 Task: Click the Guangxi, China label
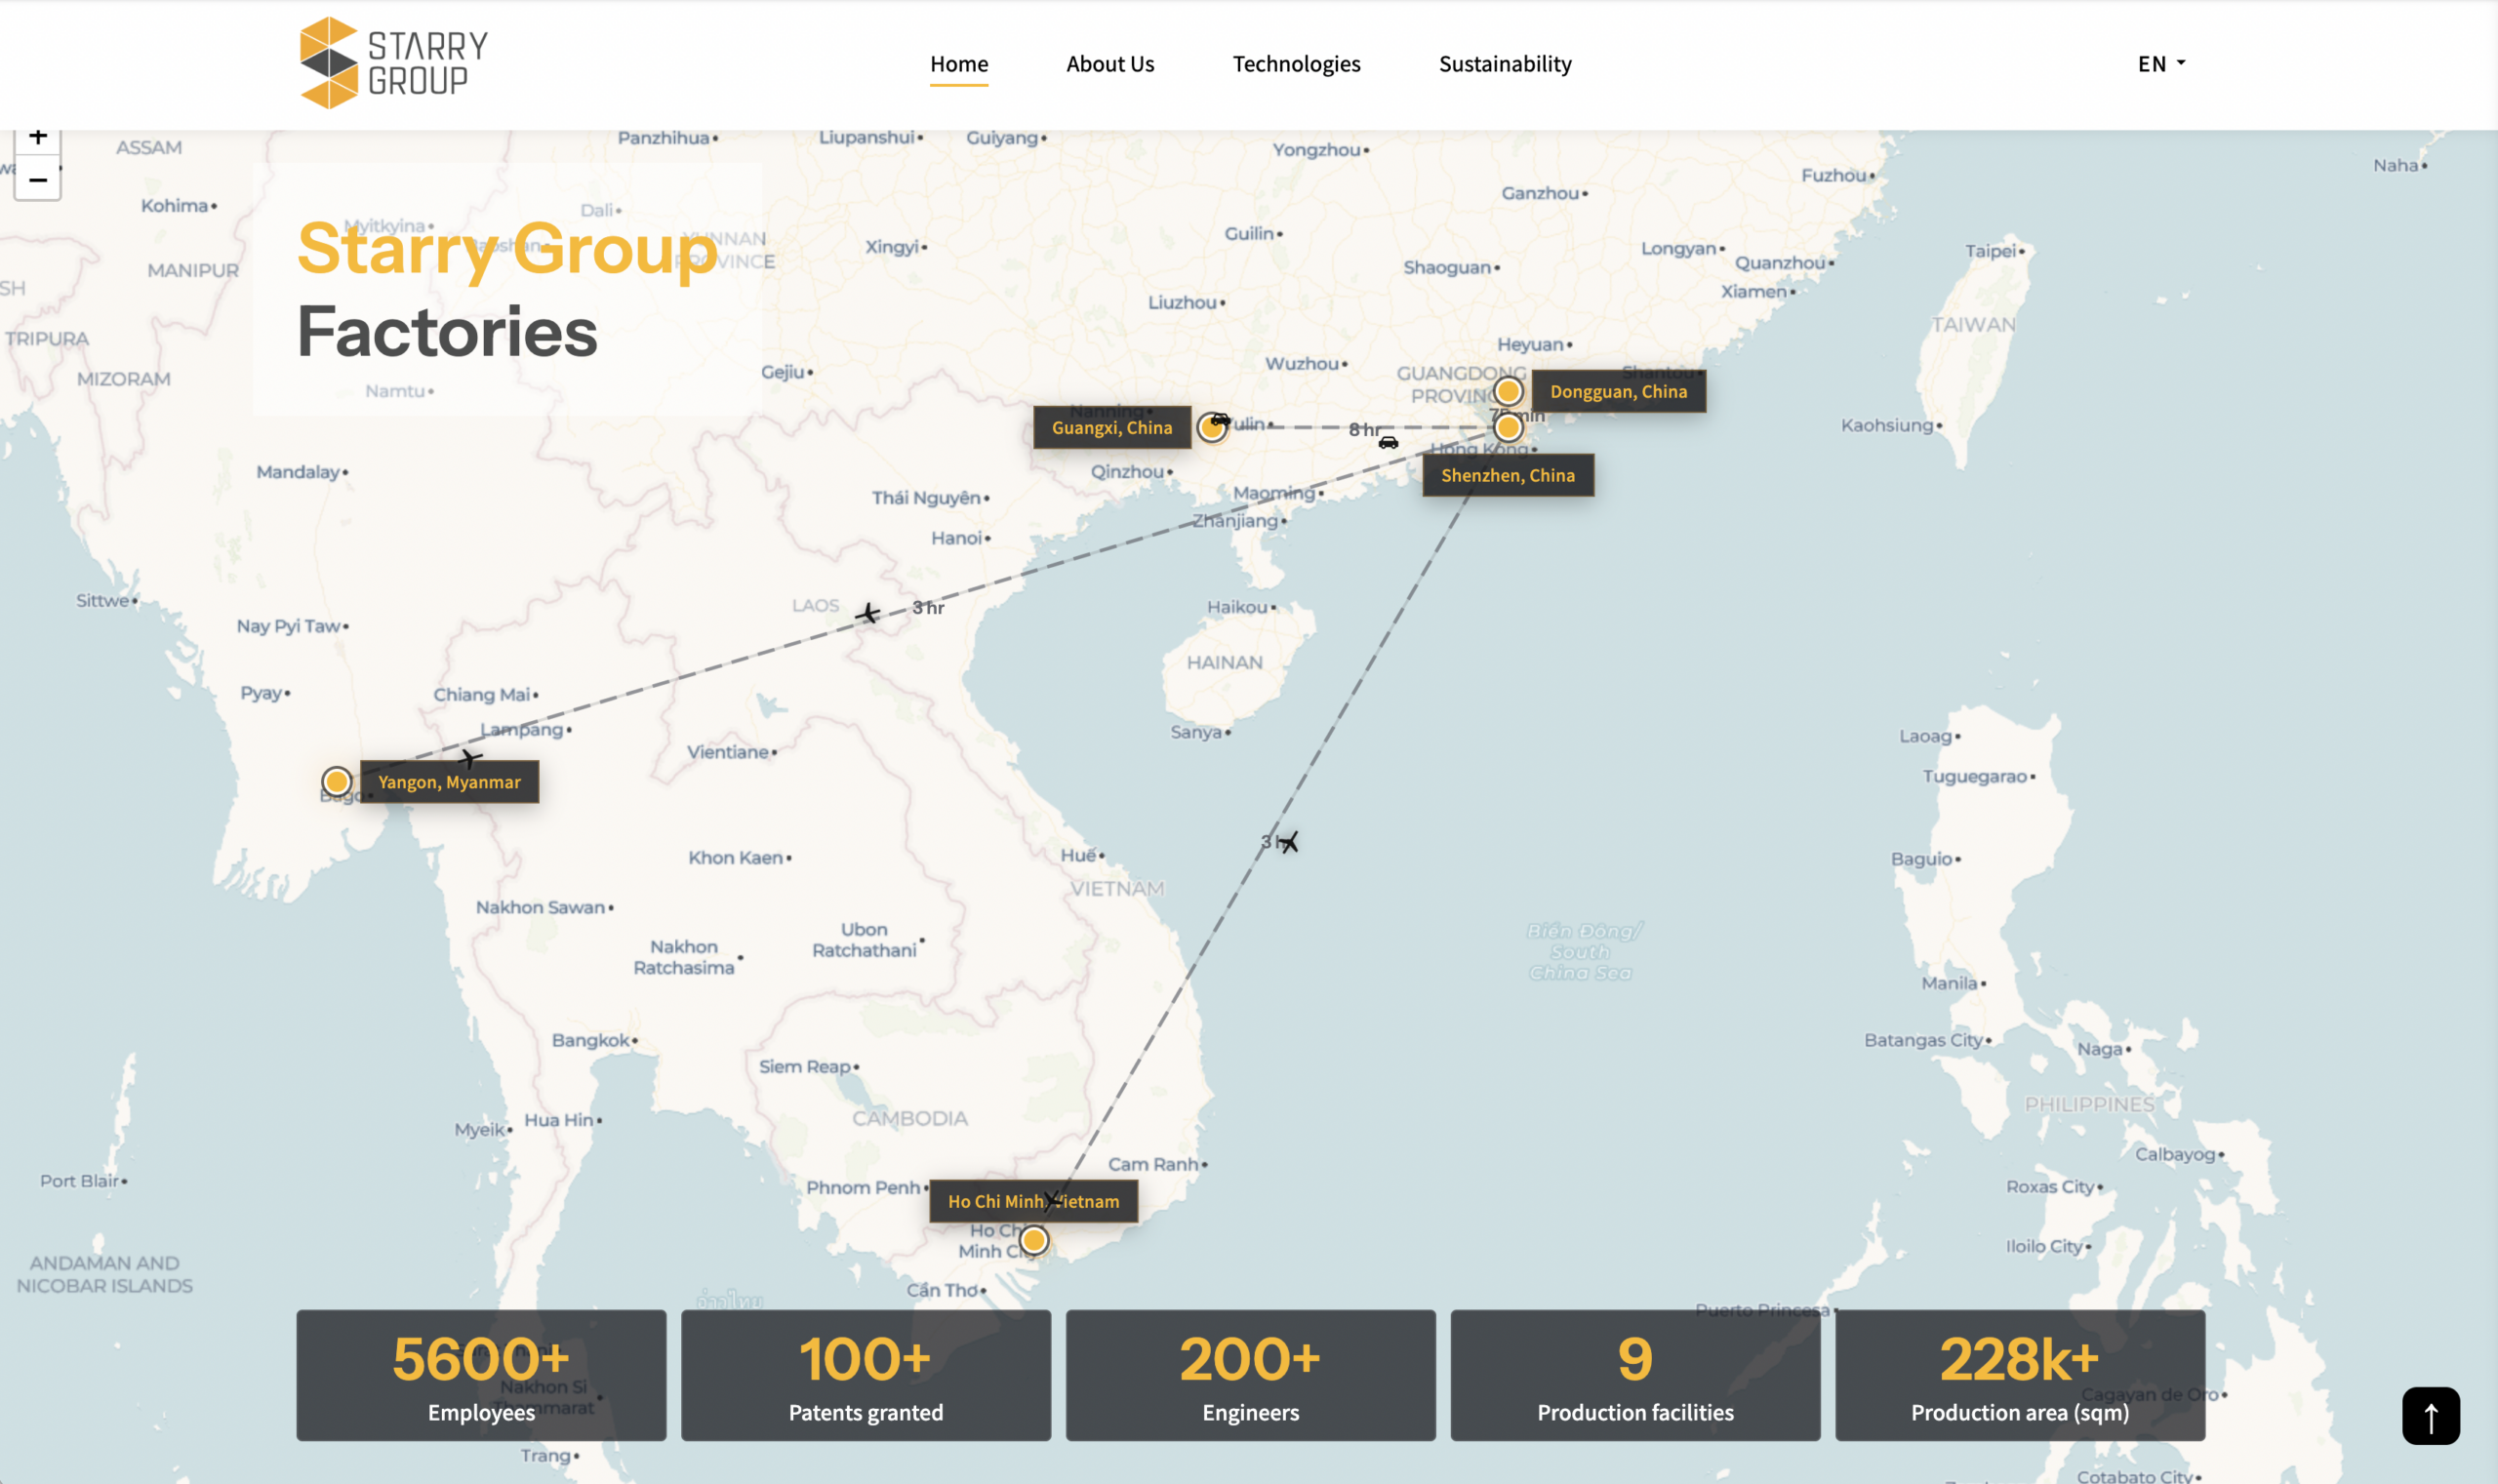[1111, 428]
